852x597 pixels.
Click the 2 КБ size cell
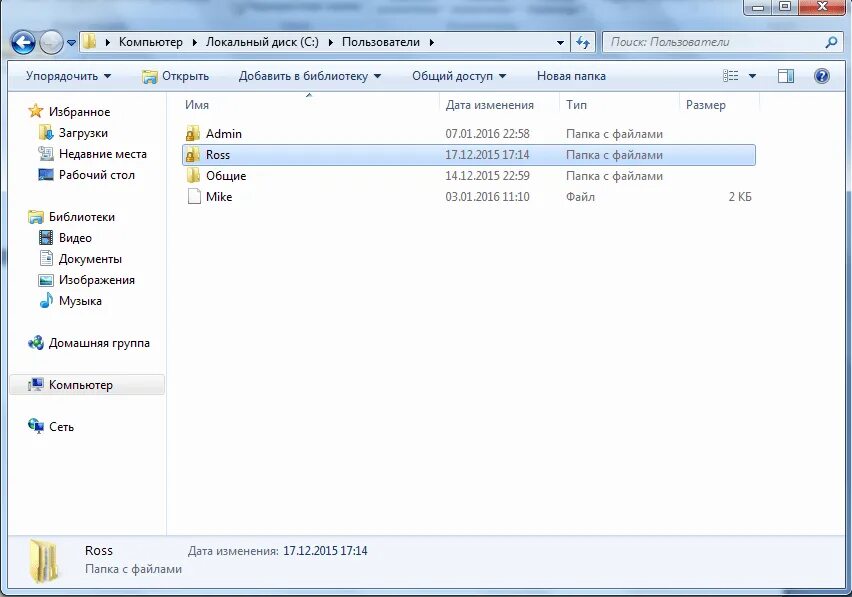(x=740, y=197)
